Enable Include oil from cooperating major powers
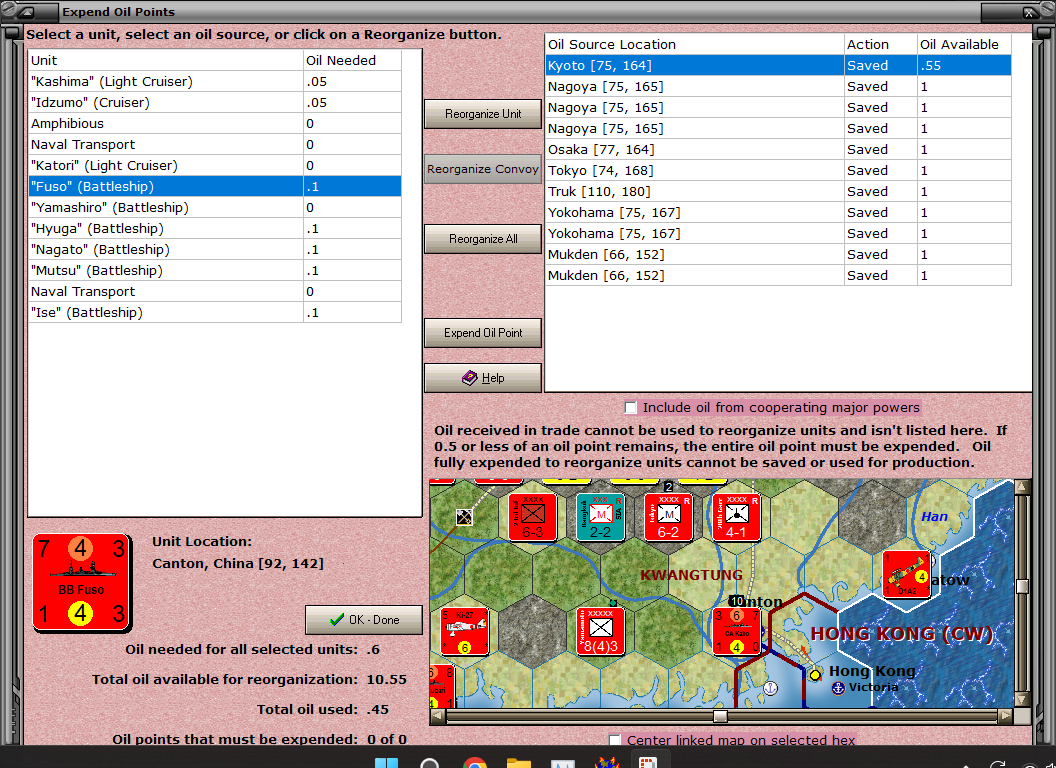This screenshot has width=1056, height=768. click(630, 408)
